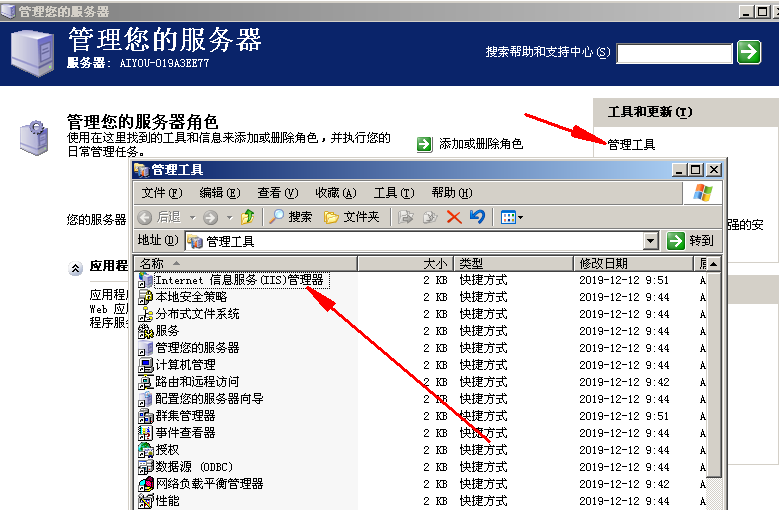The width and height of the screenshot is (779, 510).
Task: Click the Copy To folder toolbar icon
Action: [430, 217]
